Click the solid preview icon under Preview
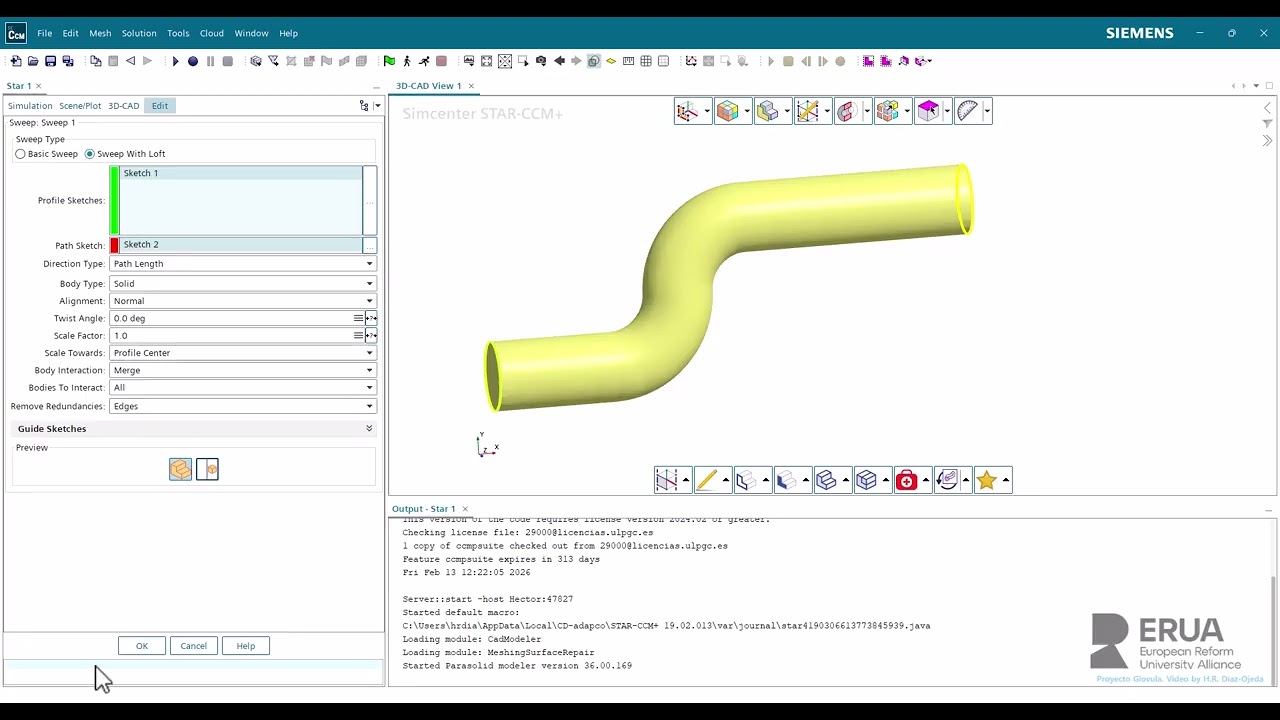The width and height of the screenshot is (1280, 720). point(180,469)
